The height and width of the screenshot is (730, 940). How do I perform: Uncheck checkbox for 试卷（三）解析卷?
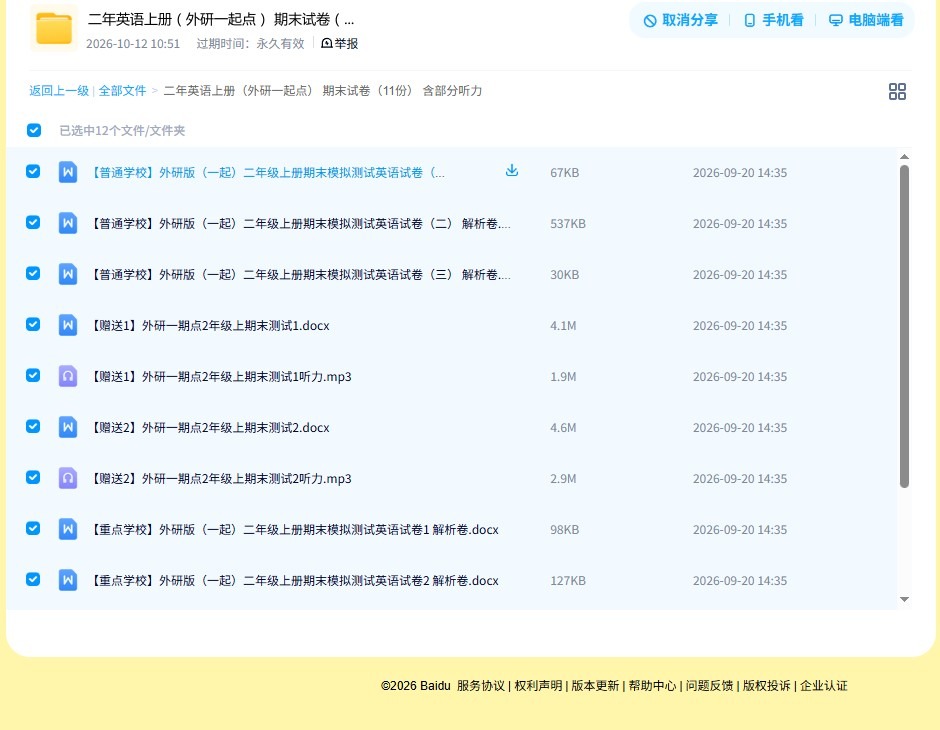tap(33, 273)
